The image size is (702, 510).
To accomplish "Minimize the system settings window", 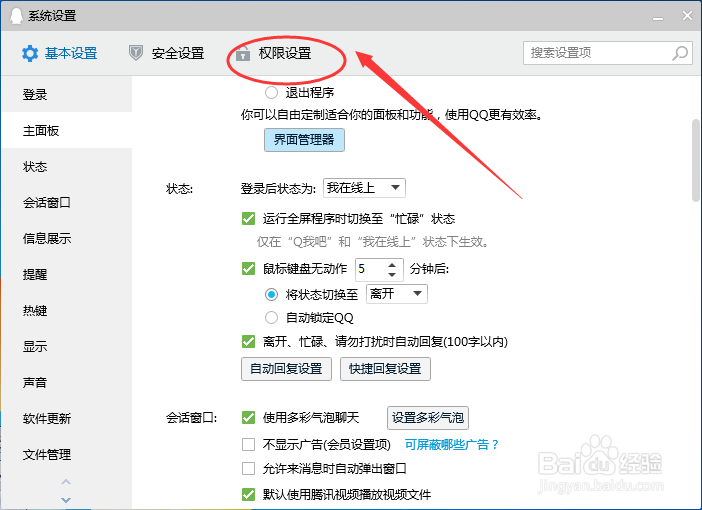I will pyautogui.click(x=658, y=17).
